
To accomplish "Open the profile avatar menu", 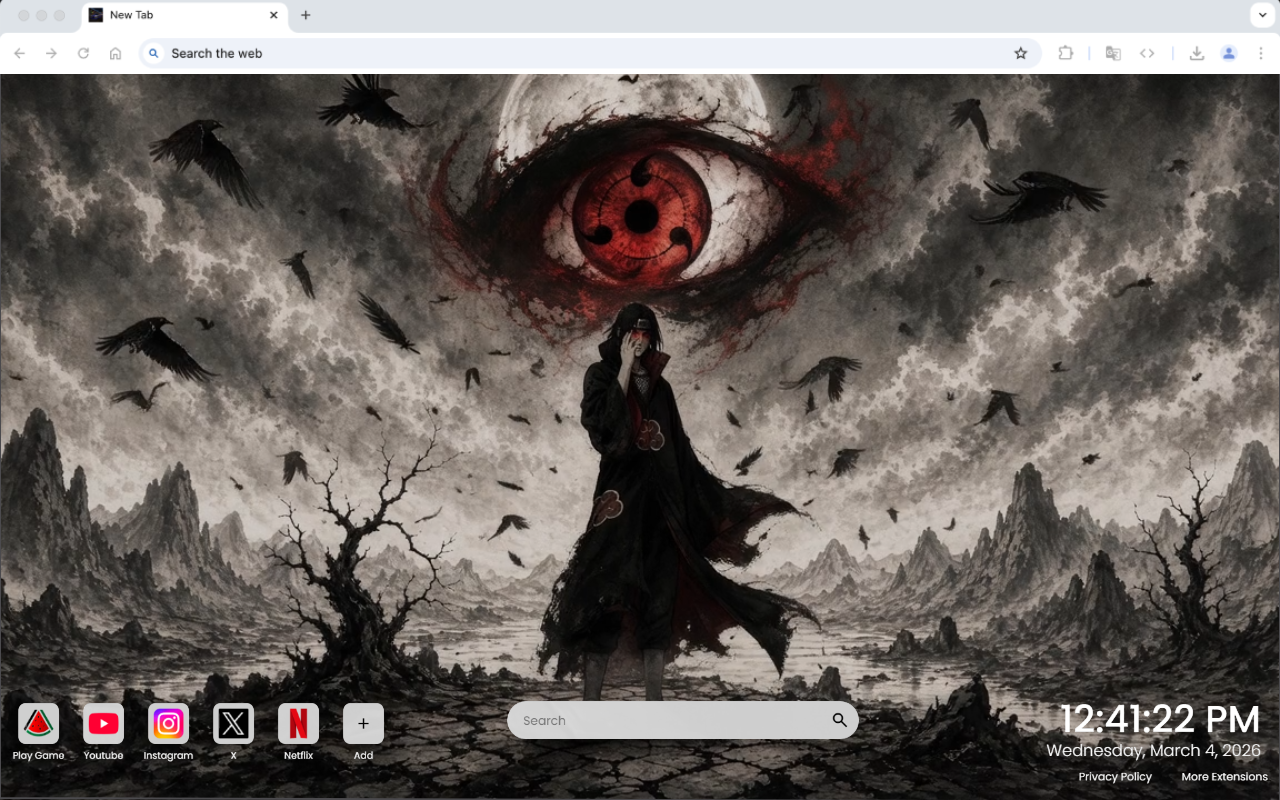I will pyautogui.click(x=1229, y=53).
